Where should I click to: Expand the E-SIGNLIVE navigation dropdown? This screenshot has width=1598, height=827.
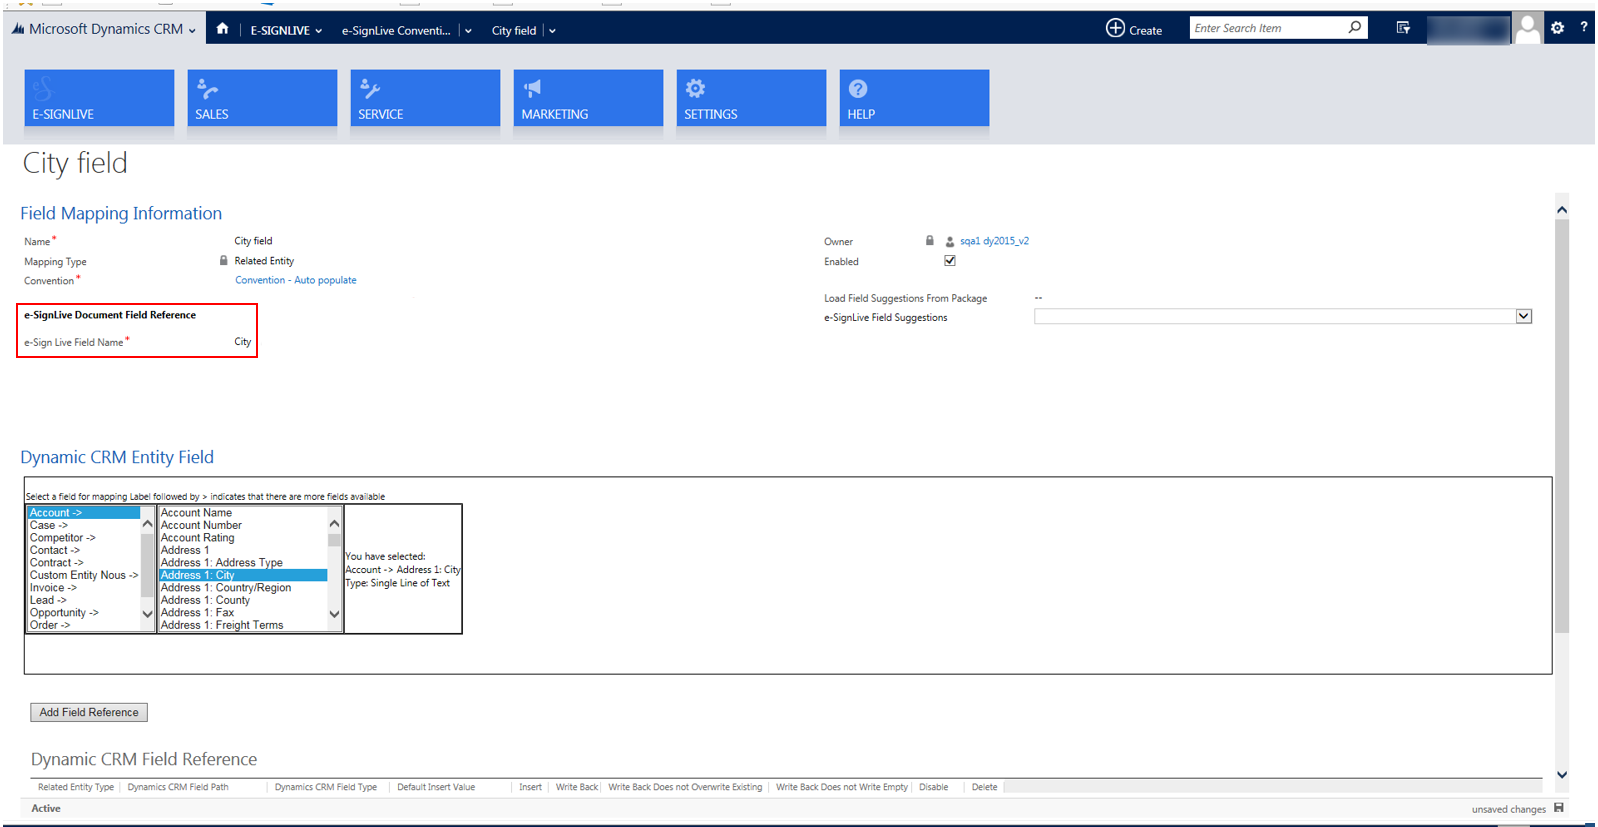[x=319, y=31]
